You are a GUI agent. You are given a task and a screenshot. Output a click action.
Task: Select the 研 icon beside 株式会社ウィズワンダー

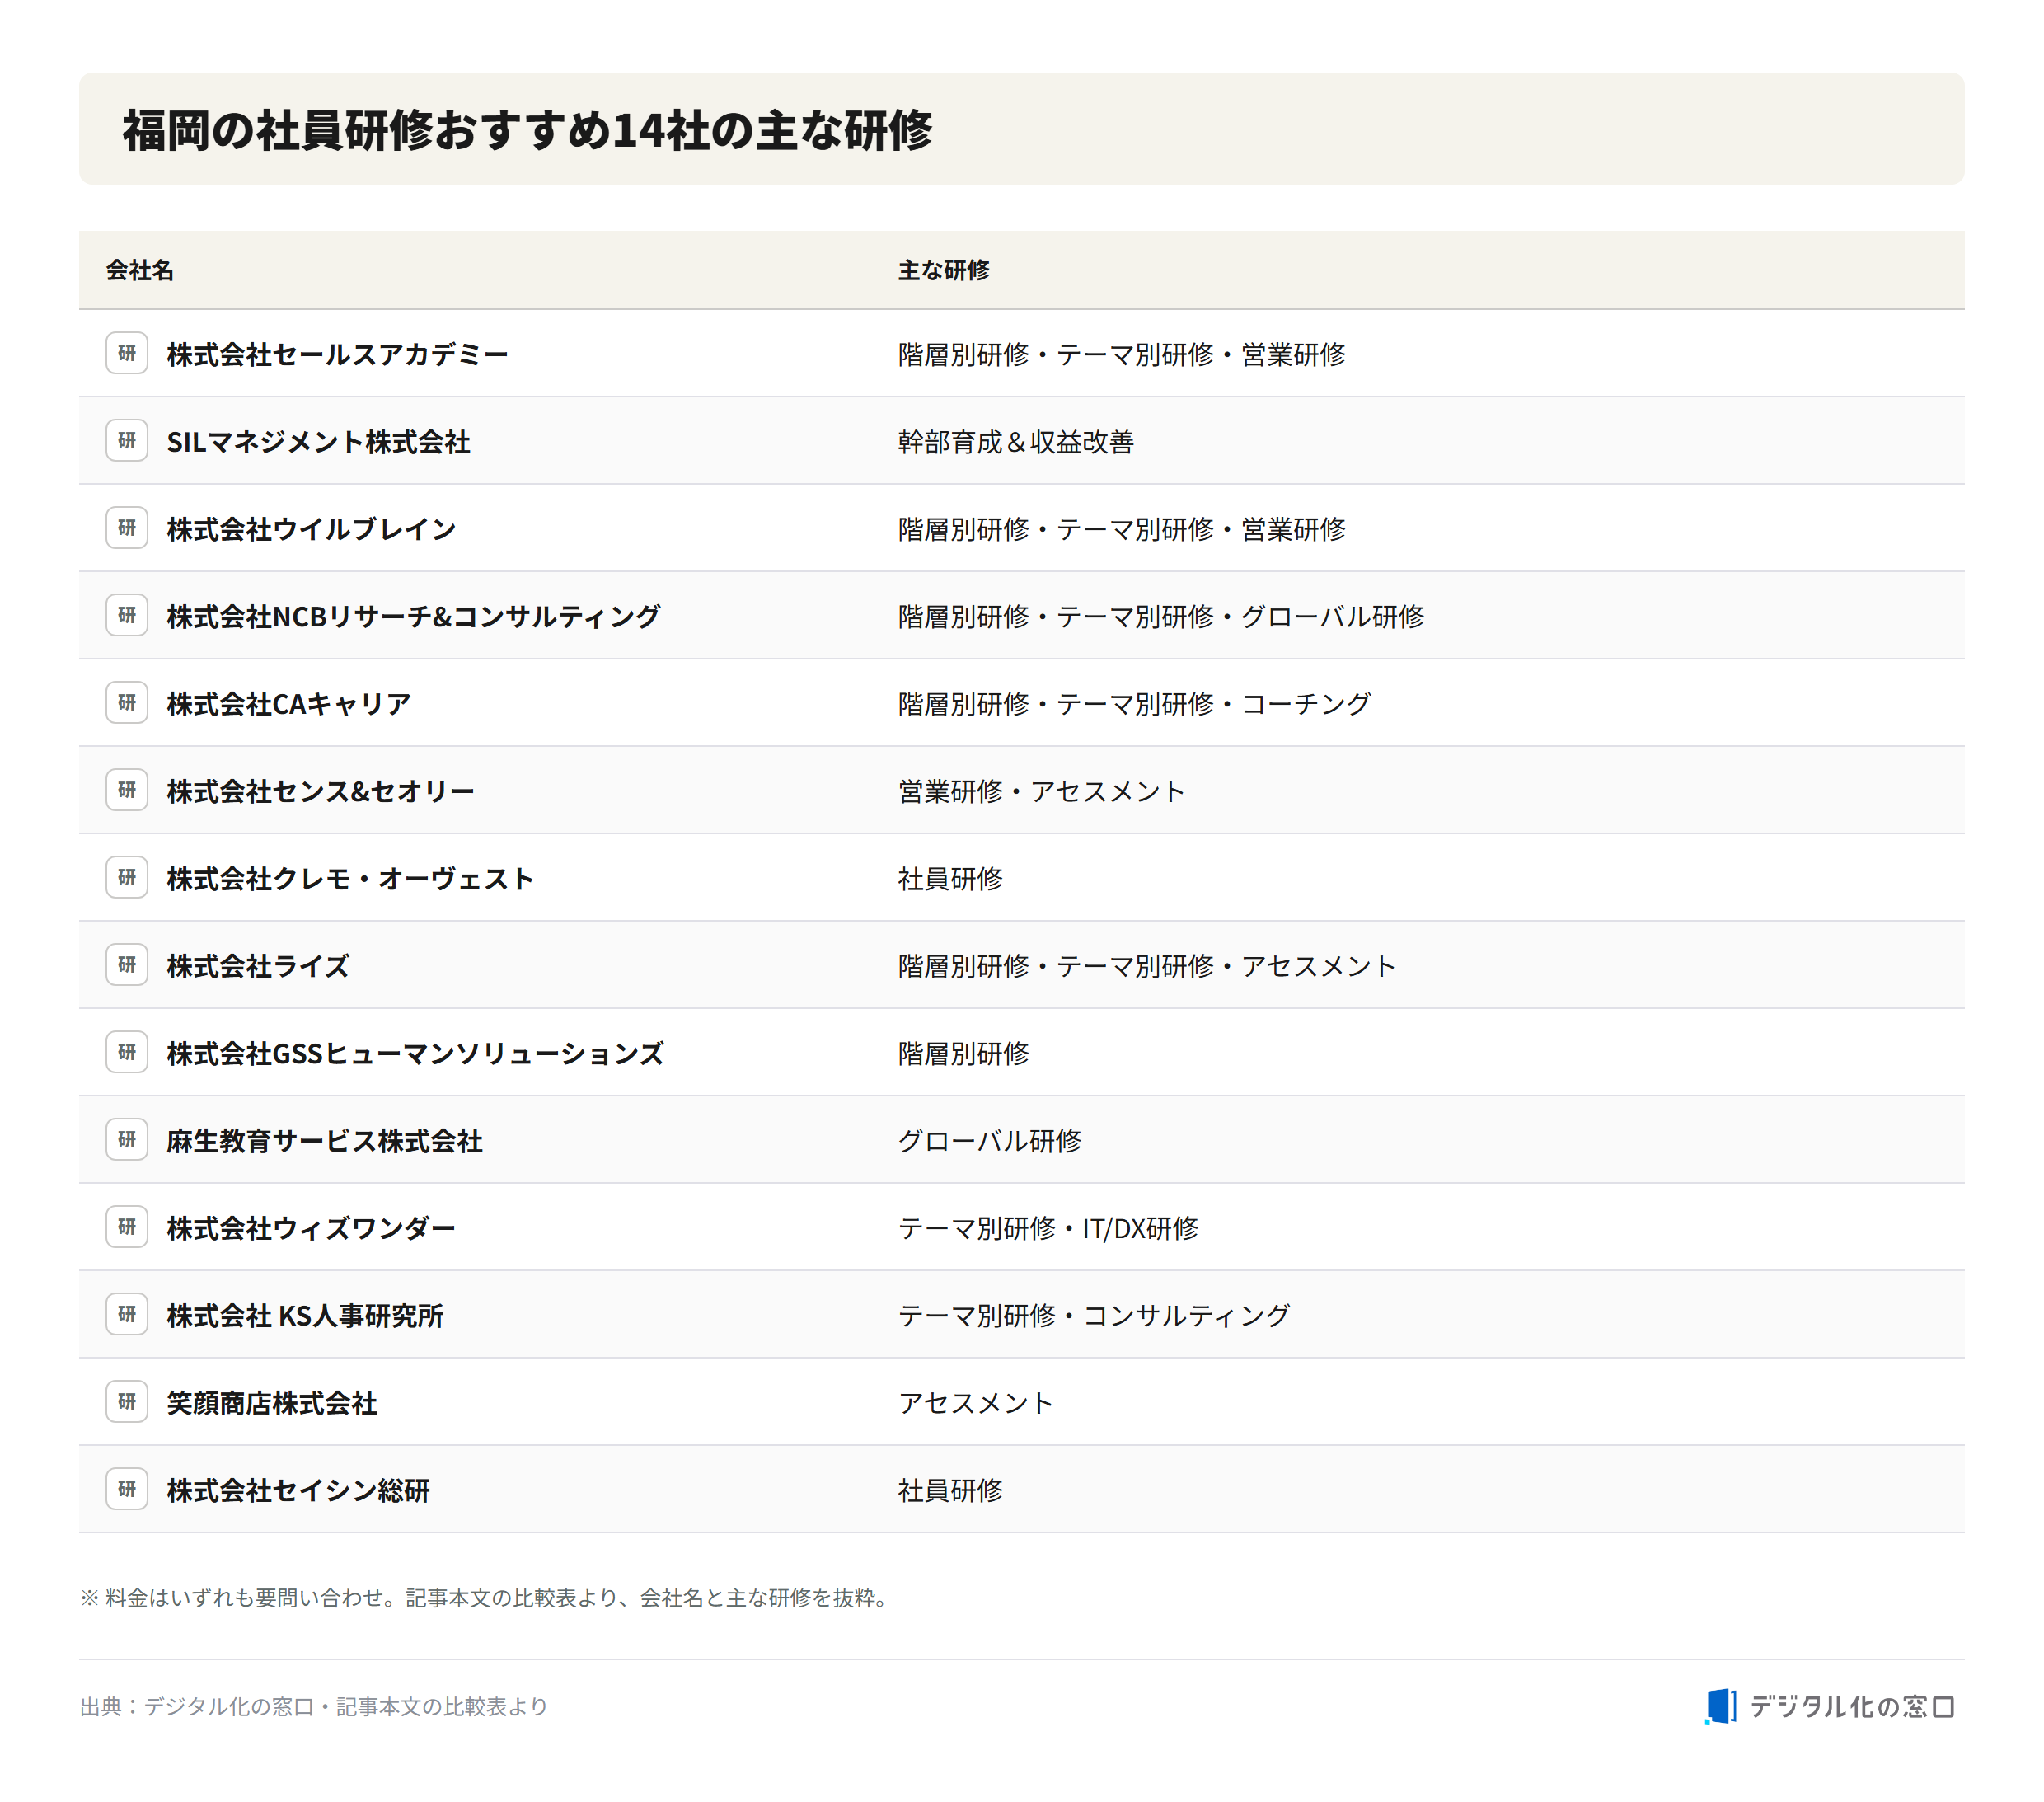coord(127,1227)
